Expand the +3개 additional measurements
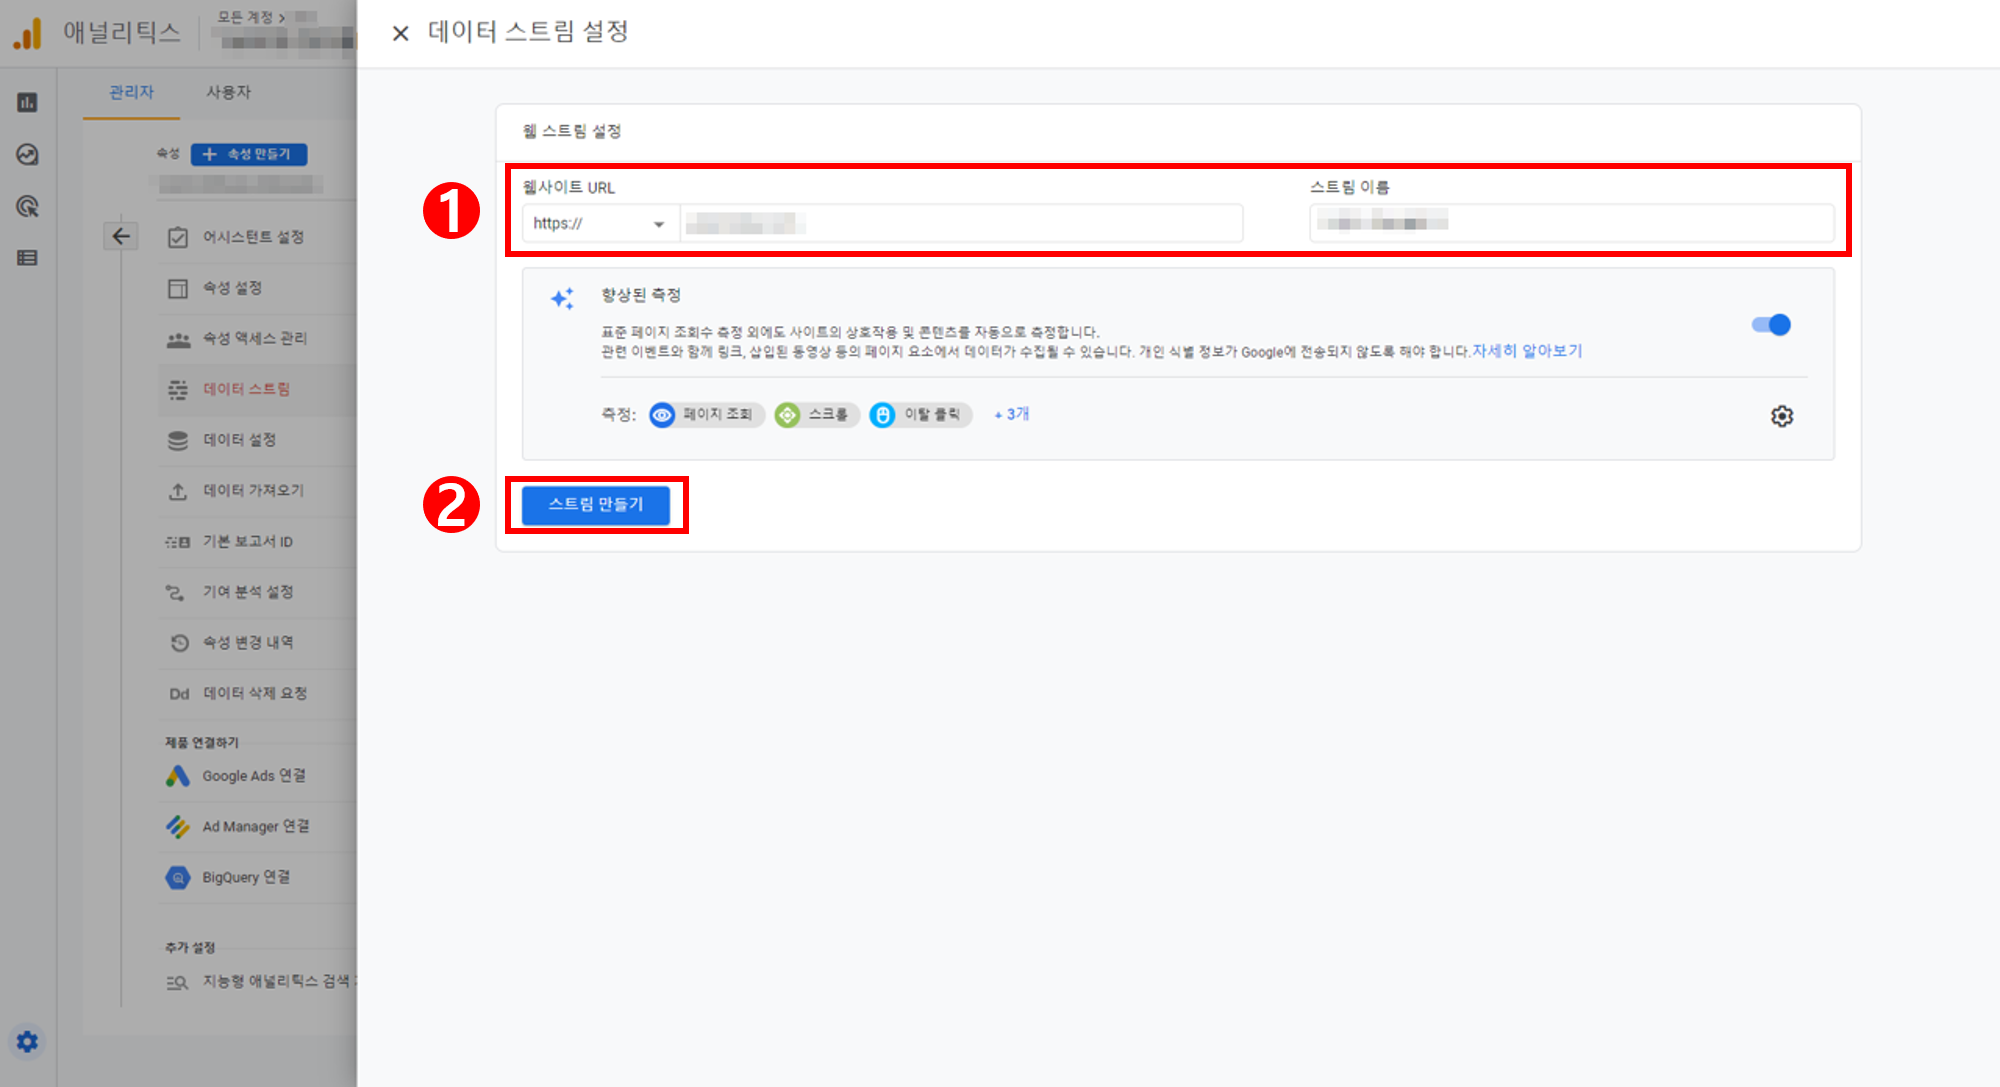Image resolution: width=2000 pixels, height=1087 pixels. (1012, 414)
